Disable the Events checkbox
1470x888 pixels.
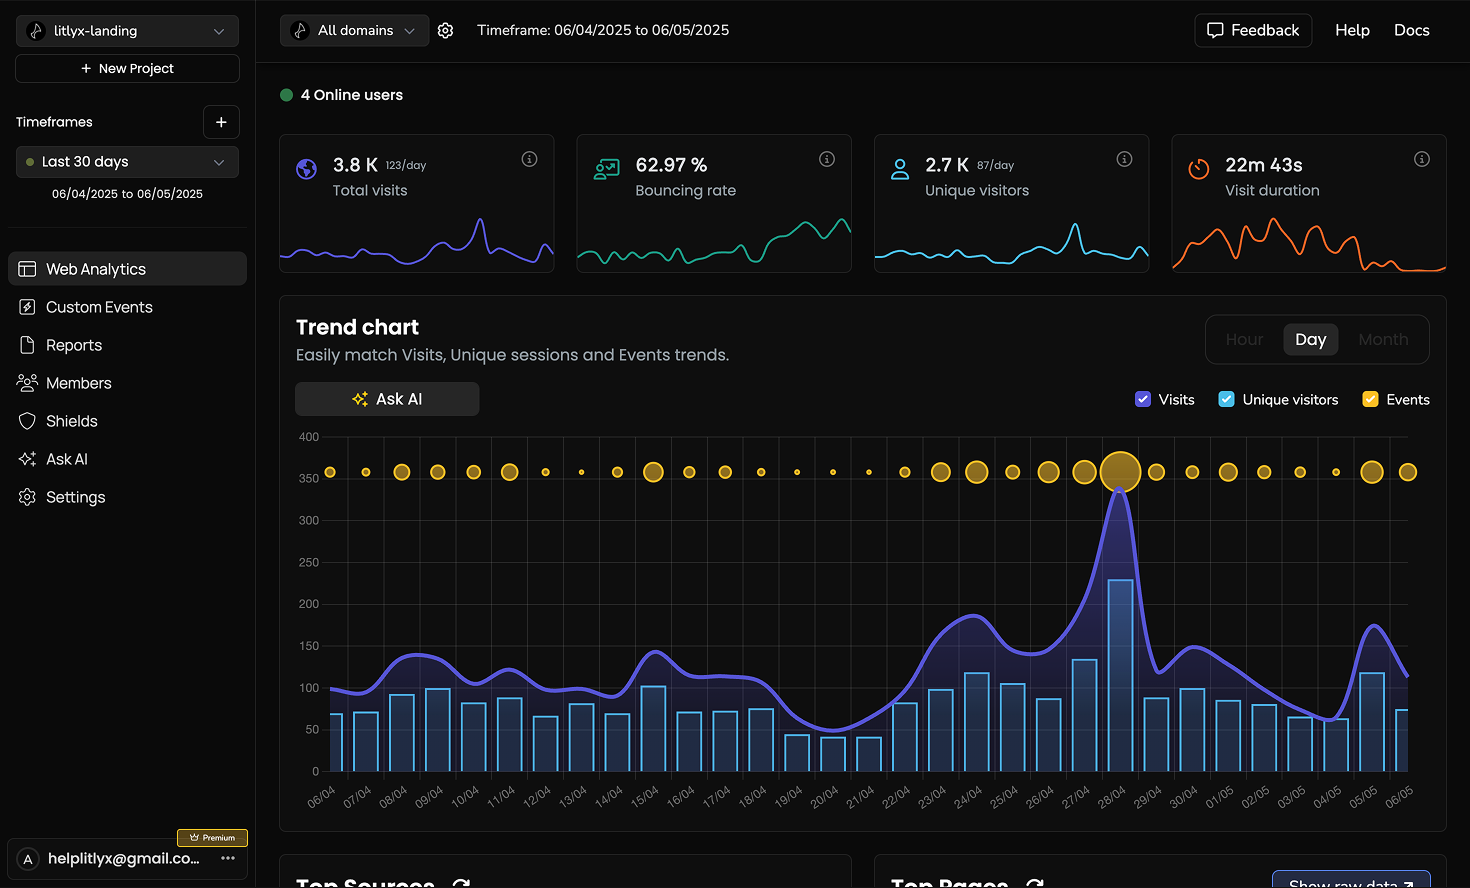(1370, 399)
